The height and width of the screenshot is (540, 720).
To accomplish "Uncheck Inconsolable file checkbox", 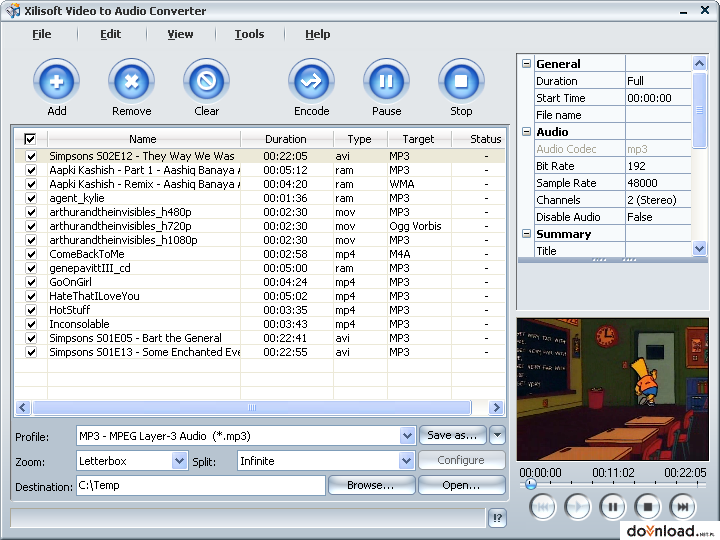I will pyautogui.click(x=31, y=324).
